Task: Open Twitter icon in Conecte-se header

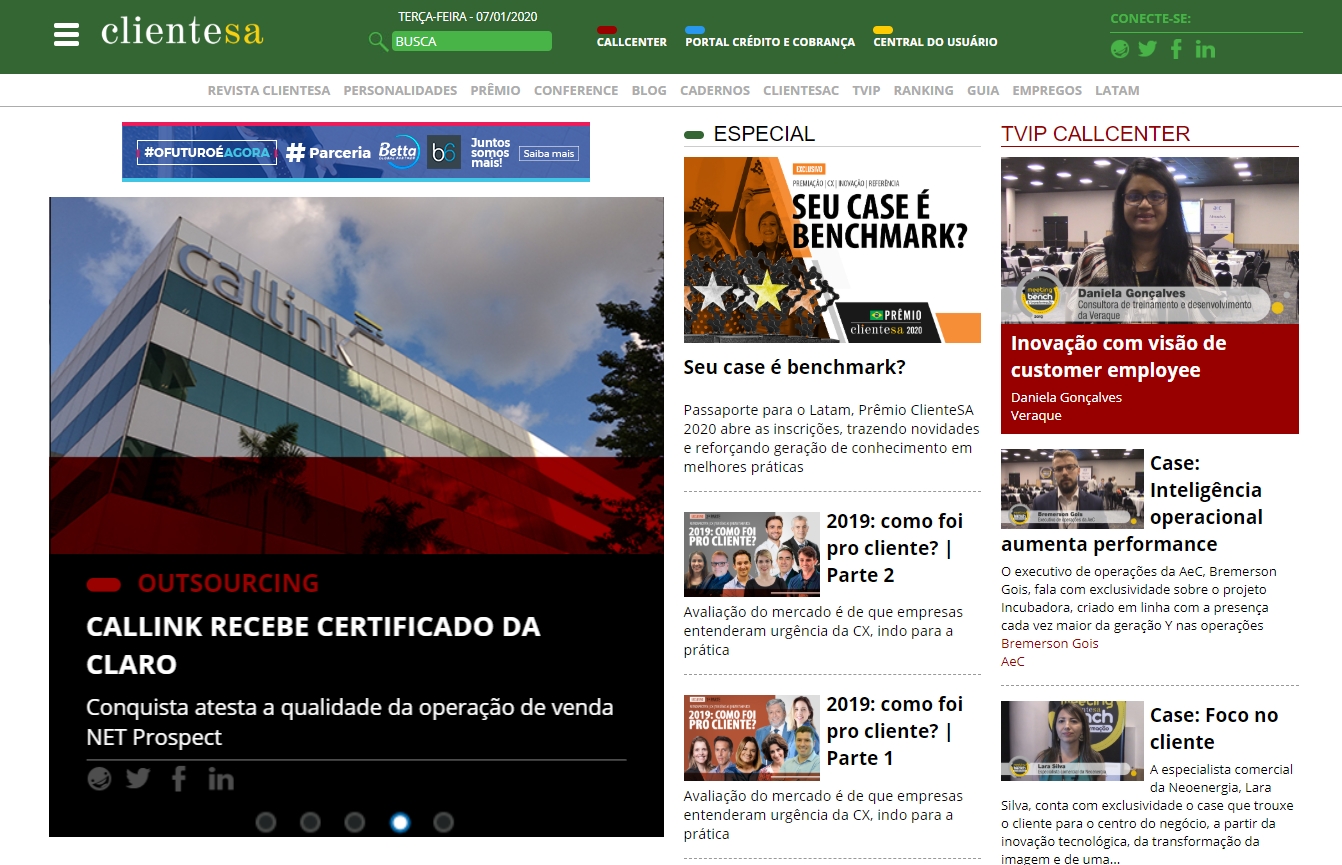Action: pyautogui.click(x=1147, y=49)
